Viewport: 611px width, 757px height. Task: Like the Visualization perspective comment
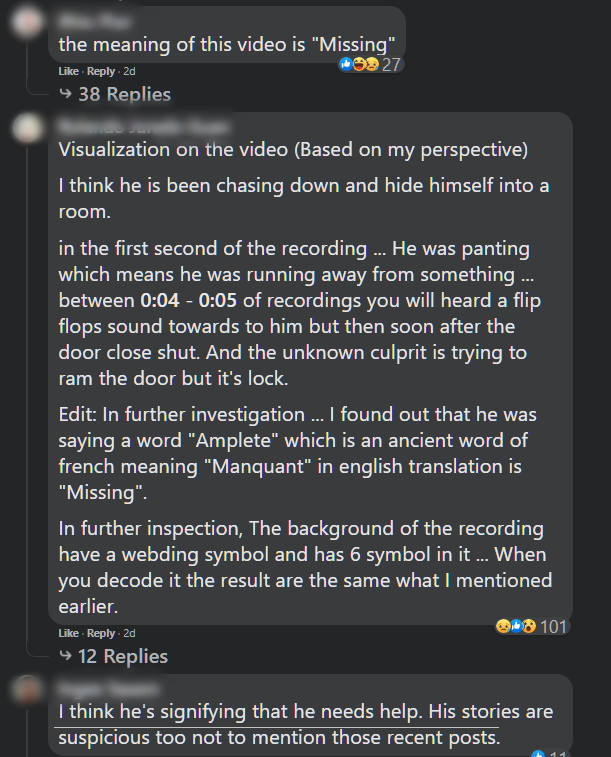pyautogui.click(x=68, y=633)
